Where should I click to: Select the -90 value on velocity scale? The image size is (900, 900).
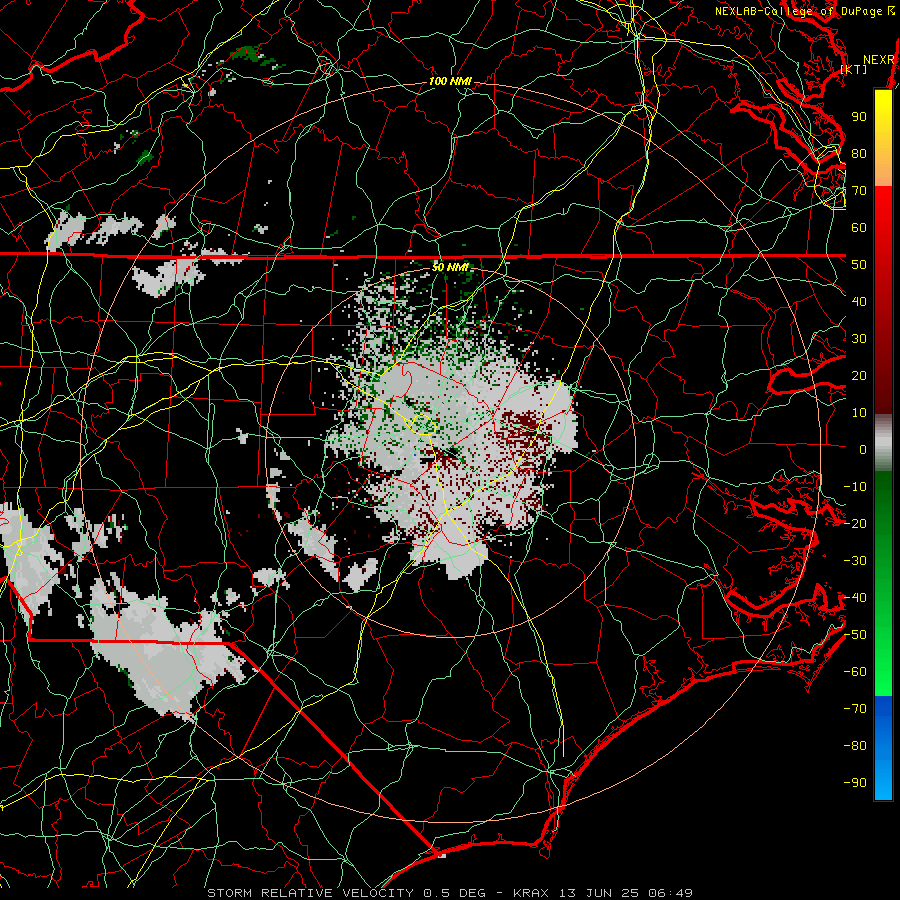[855, 783]
